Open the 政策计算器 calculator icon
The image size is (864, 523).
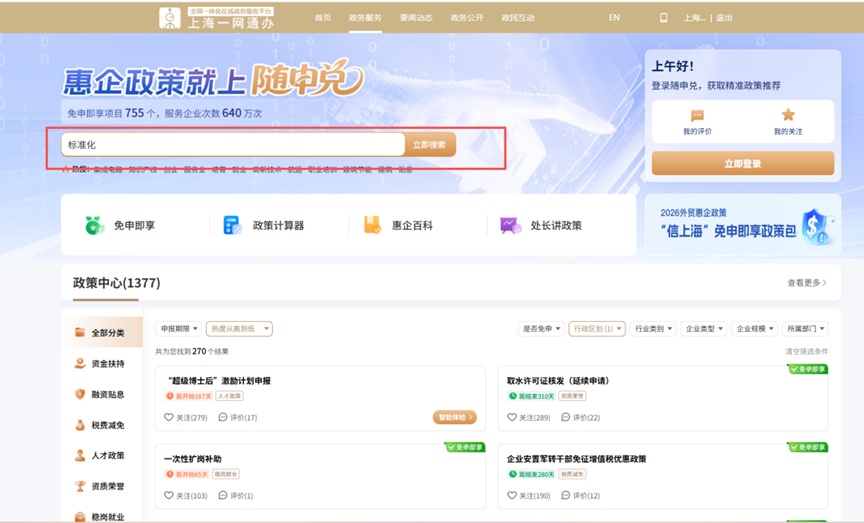(232, 226)
